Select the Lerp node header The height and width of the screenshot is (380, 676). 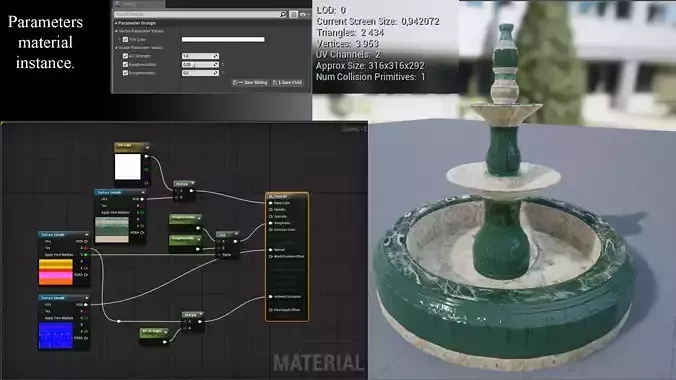(x=227, y=234)
